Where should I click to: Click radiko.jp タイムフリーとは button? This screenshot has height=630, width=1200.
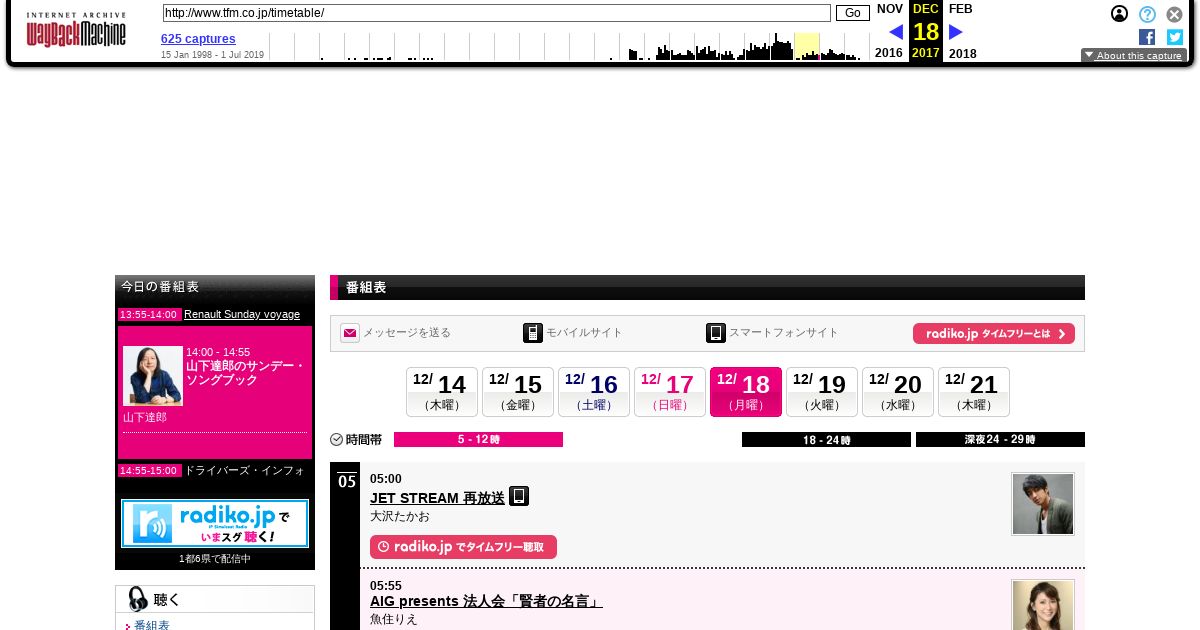click(994, 334)
